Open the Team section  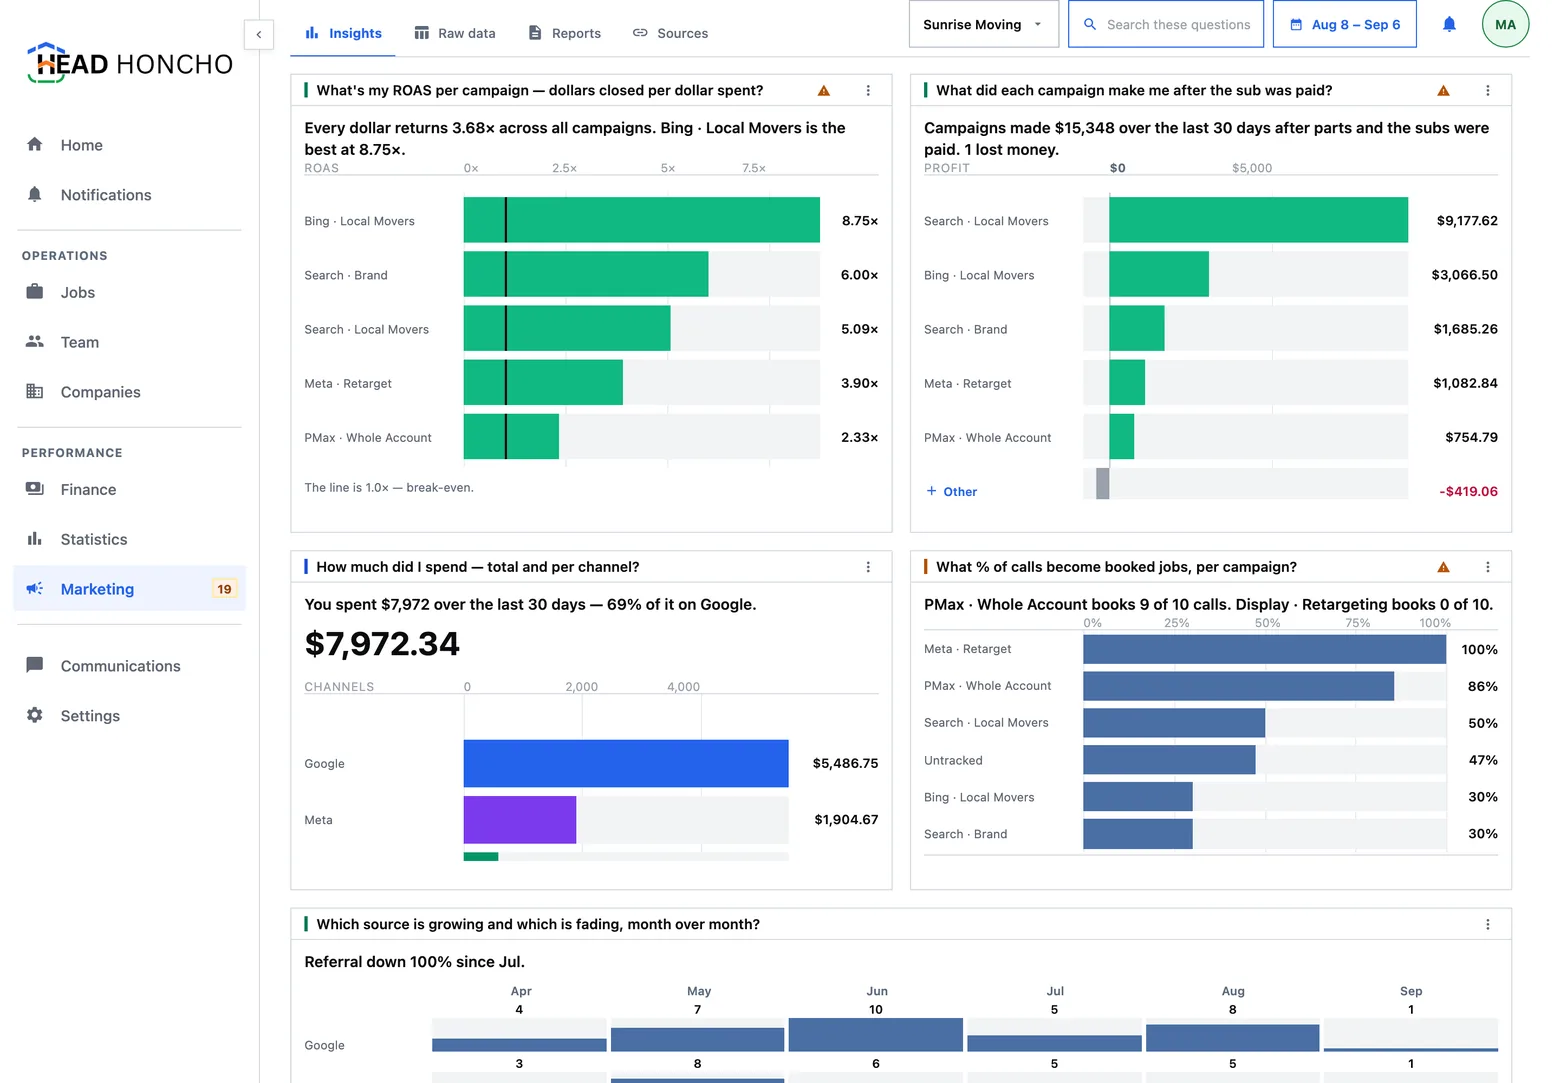point(129,342)
